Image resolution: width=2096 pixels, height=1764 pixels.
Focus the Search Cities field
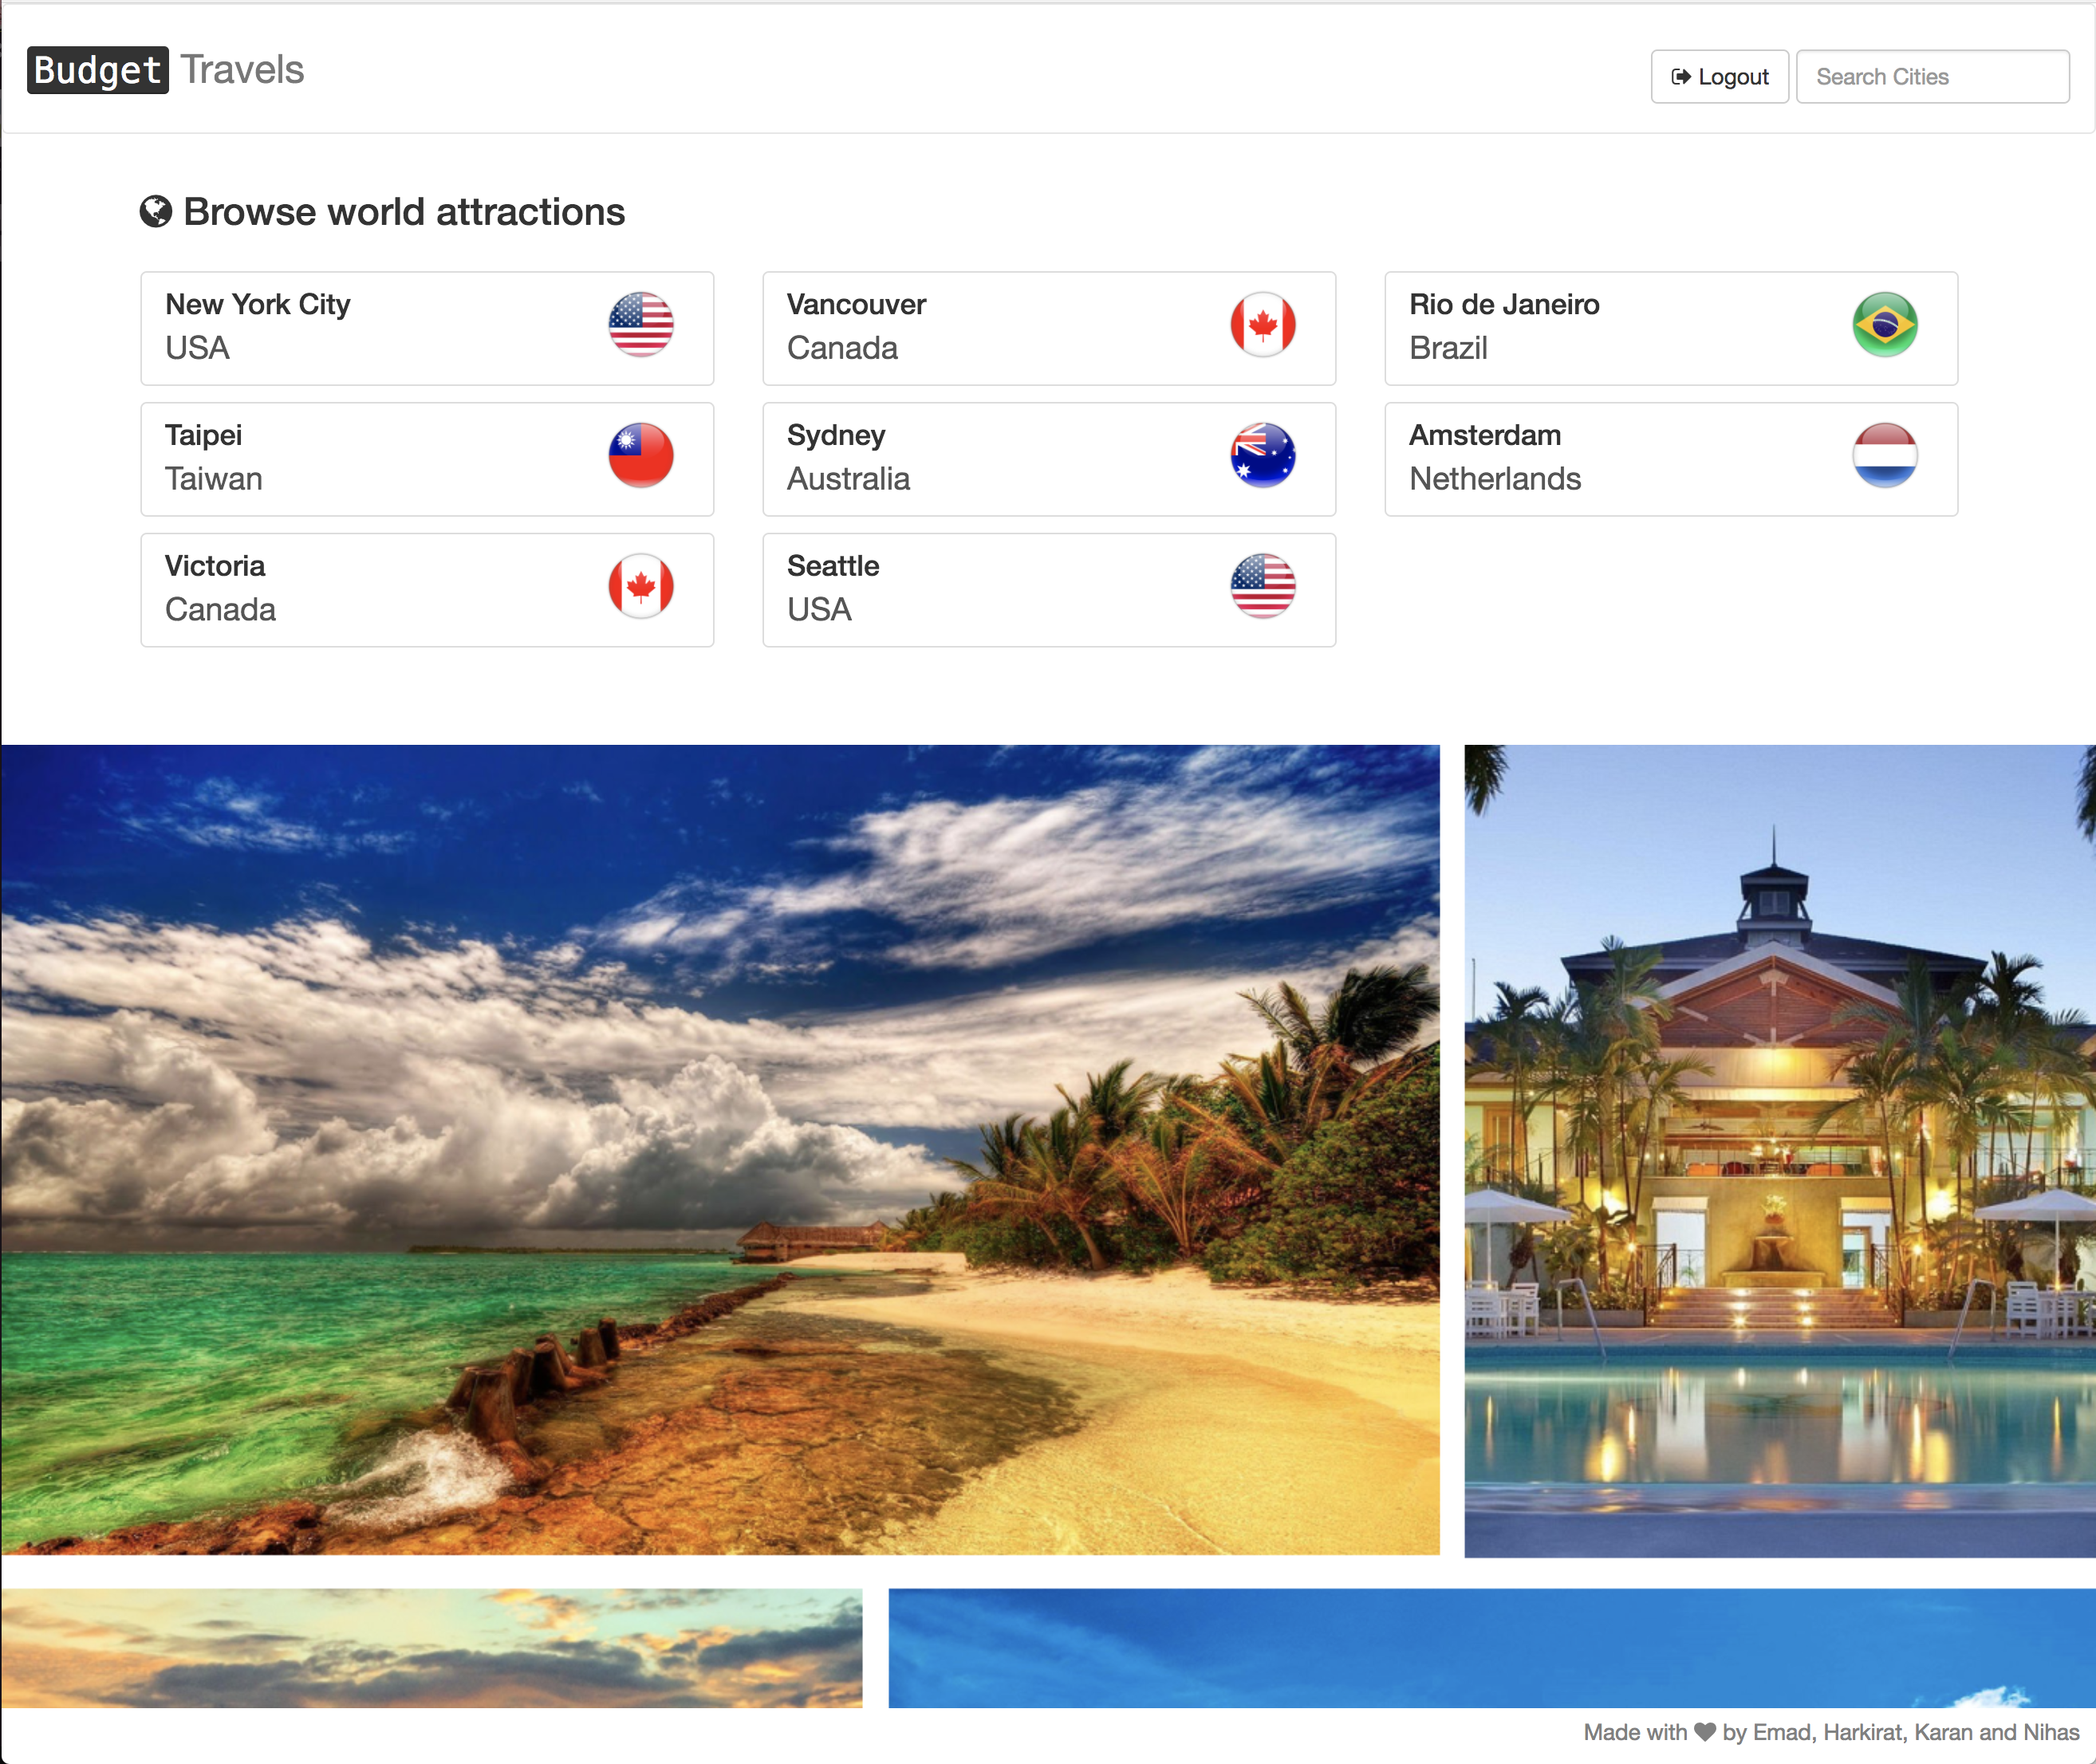click(1932, 77)
